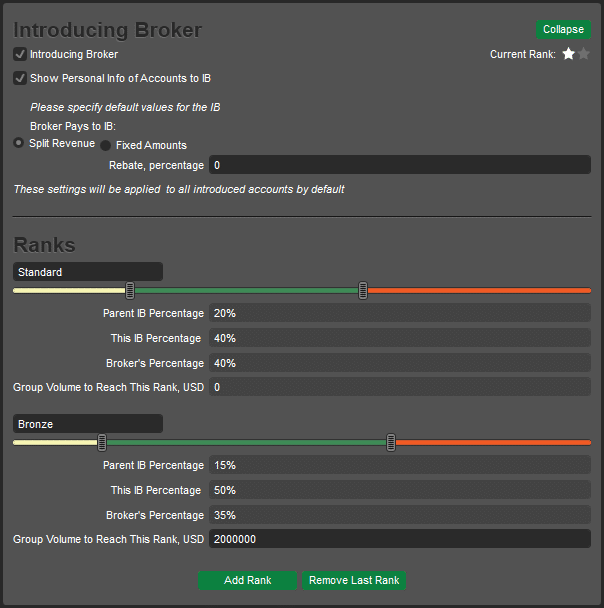Image resolution: width=604 pixels, height=608 pixels.
Task: Click Standard rank Parent IB Percentage field
Action: pos(400,313)
